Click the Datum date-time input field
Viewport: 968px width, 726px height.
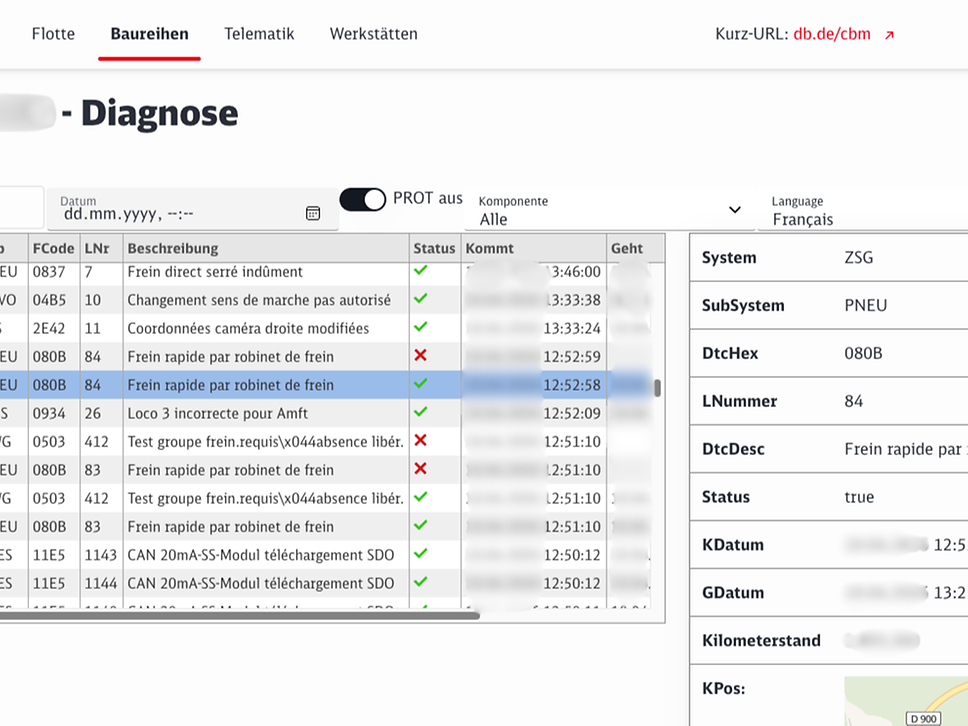coord(193,209)
